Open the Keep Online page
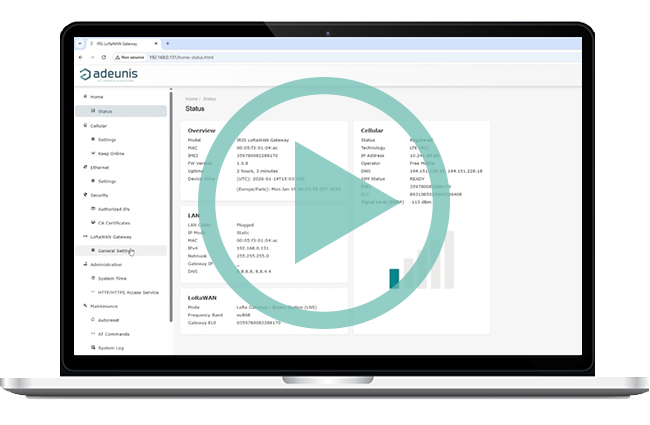This screenshot has width=650, height=425. pyautogui.click(x=111, y=153)
